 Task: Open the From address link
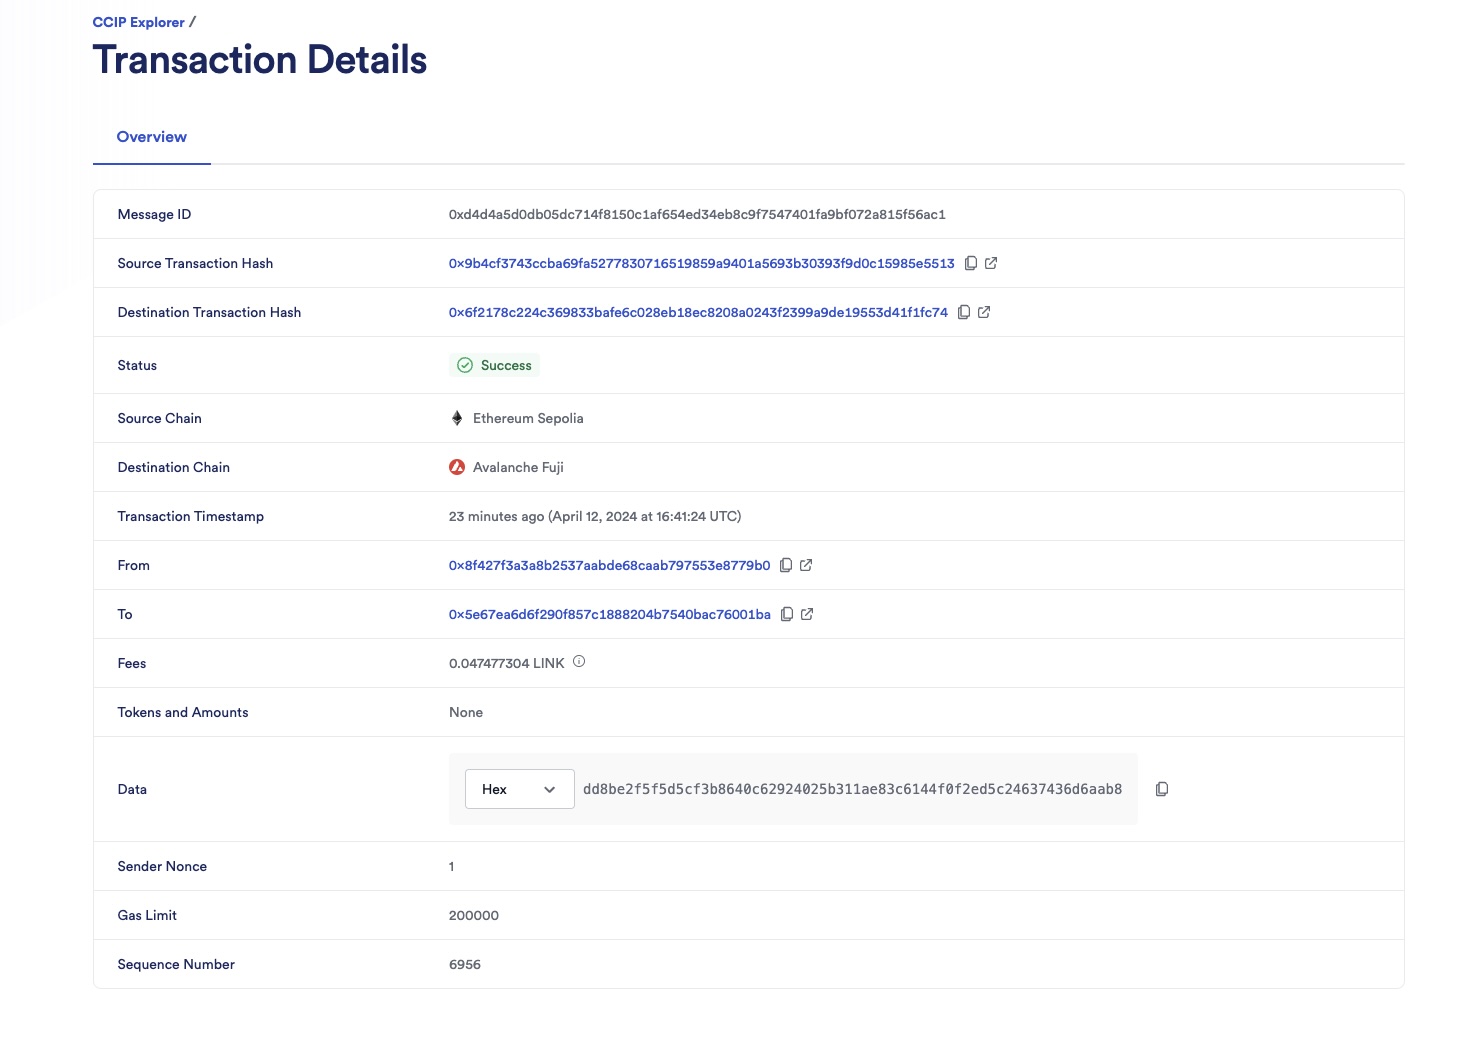[611, 565]
